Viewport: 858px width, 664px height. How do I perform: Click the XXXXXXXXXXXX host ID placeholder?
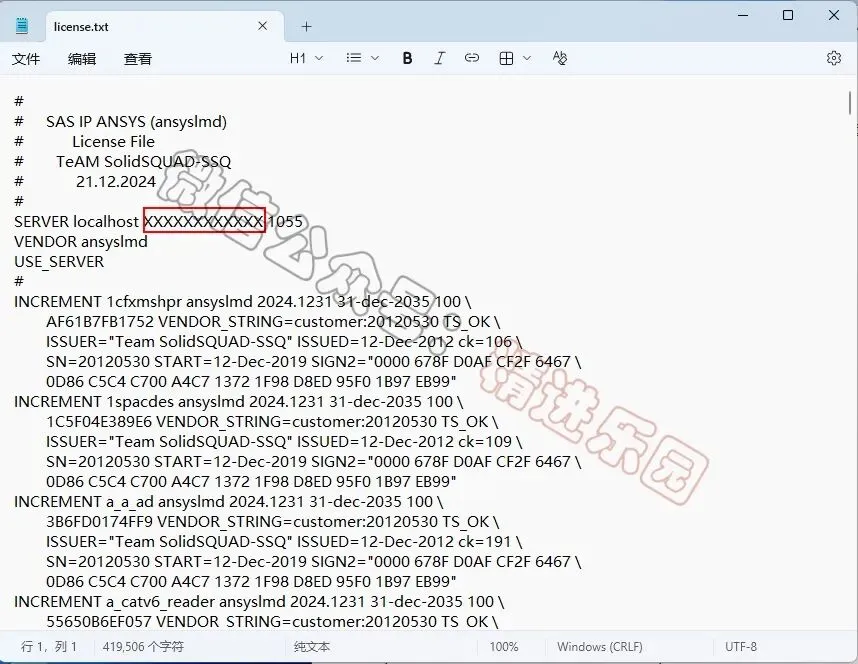204,221
